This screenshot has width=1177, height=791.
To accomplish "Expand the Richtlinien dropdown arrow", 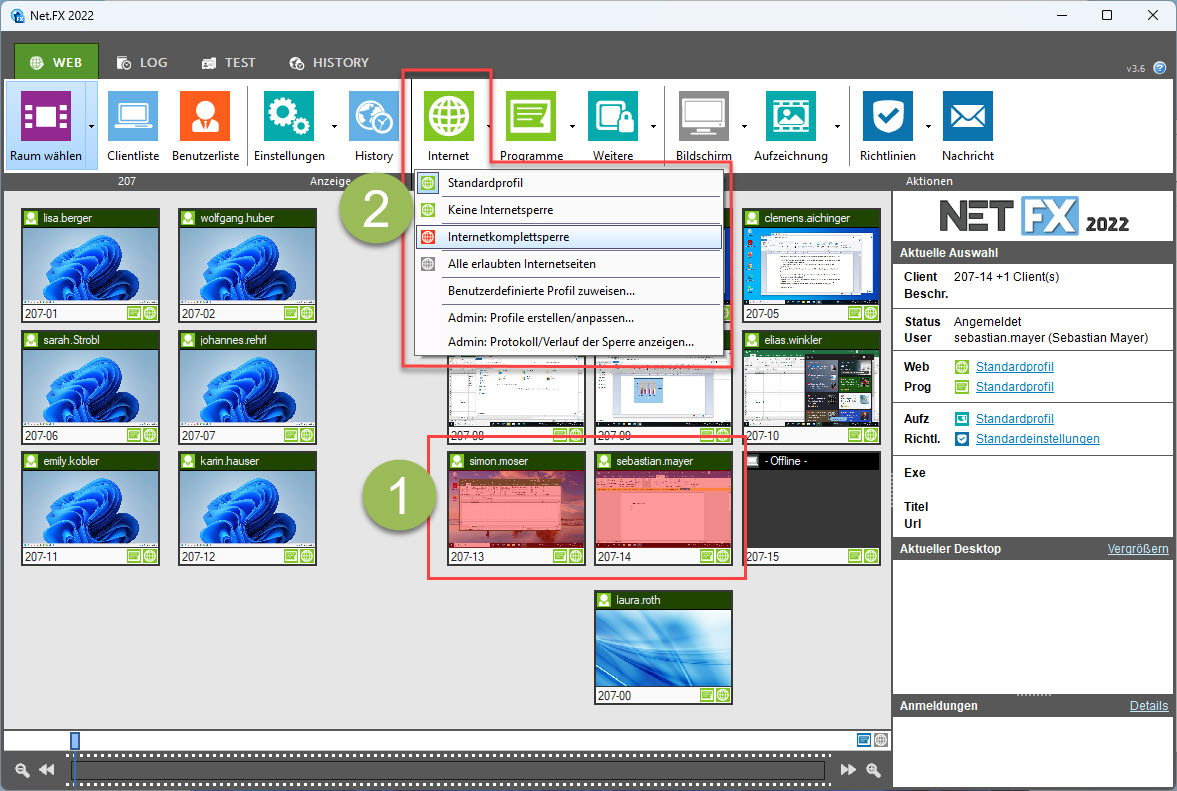I will pos(928,126).
